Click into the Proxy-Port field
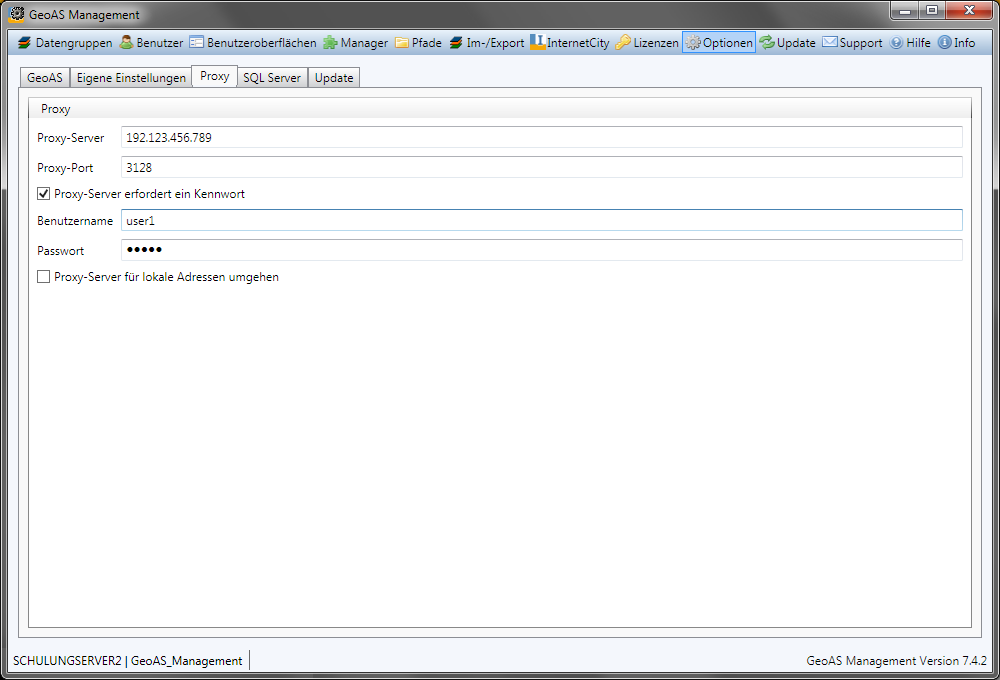1000x680 pixels. pos(541,168)
